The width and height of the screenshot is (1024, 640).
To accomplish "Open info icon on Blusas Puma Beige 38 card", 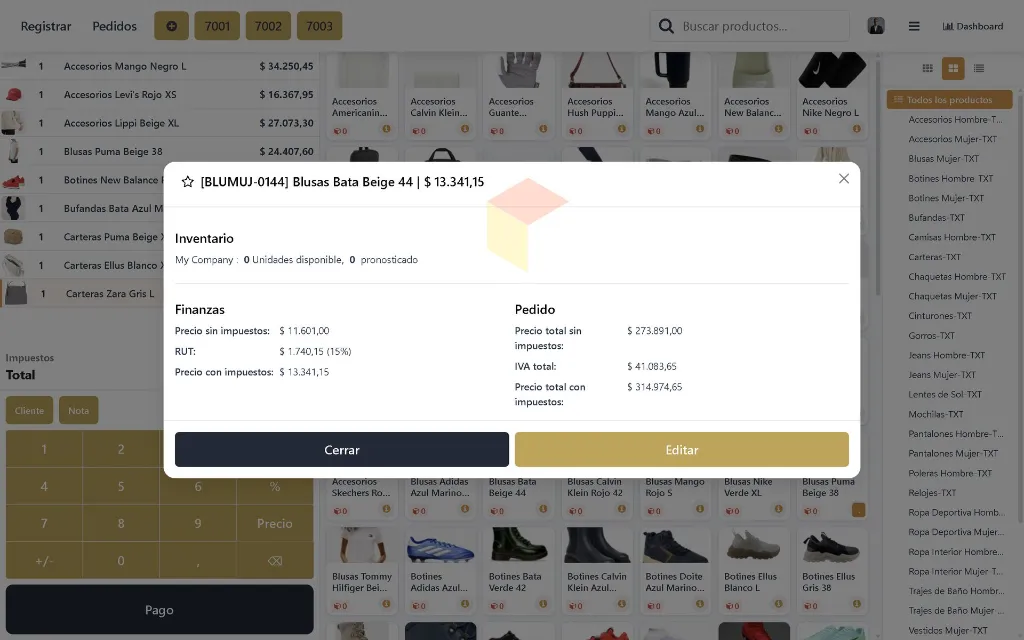I will [858, 509].
